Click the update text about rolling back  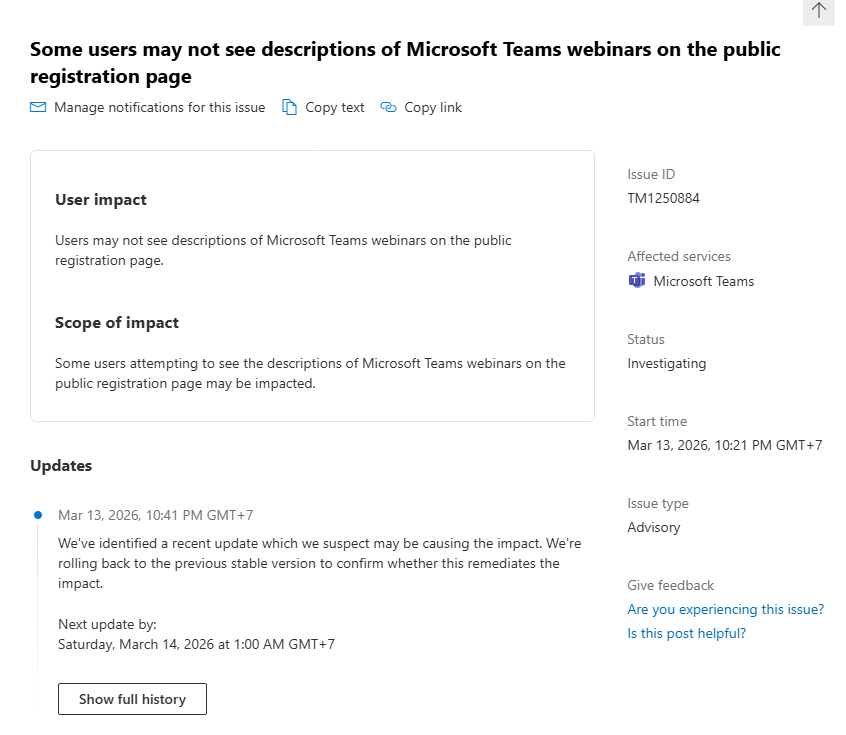tap(319, 563)
